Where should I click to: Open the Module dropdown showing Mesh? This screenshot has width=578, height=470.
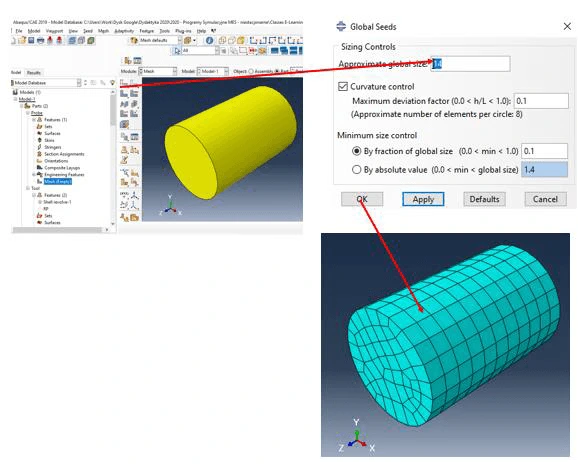point(158,71)
